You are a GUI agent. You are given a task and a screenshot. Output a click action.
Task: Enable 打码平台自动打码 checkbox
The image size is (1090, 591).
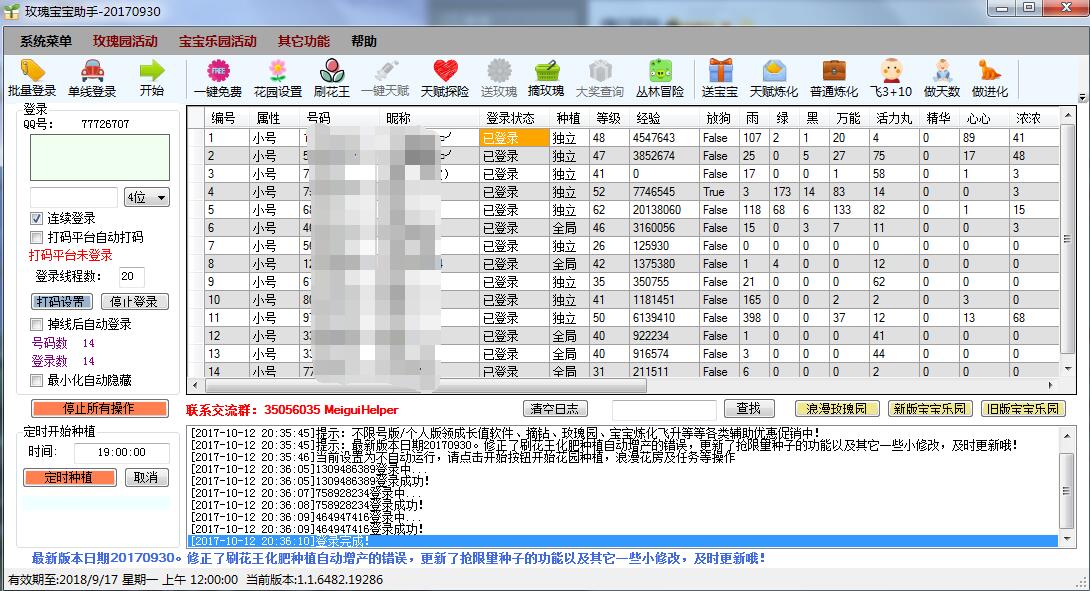pyautogui.click(x=37, y=237)
